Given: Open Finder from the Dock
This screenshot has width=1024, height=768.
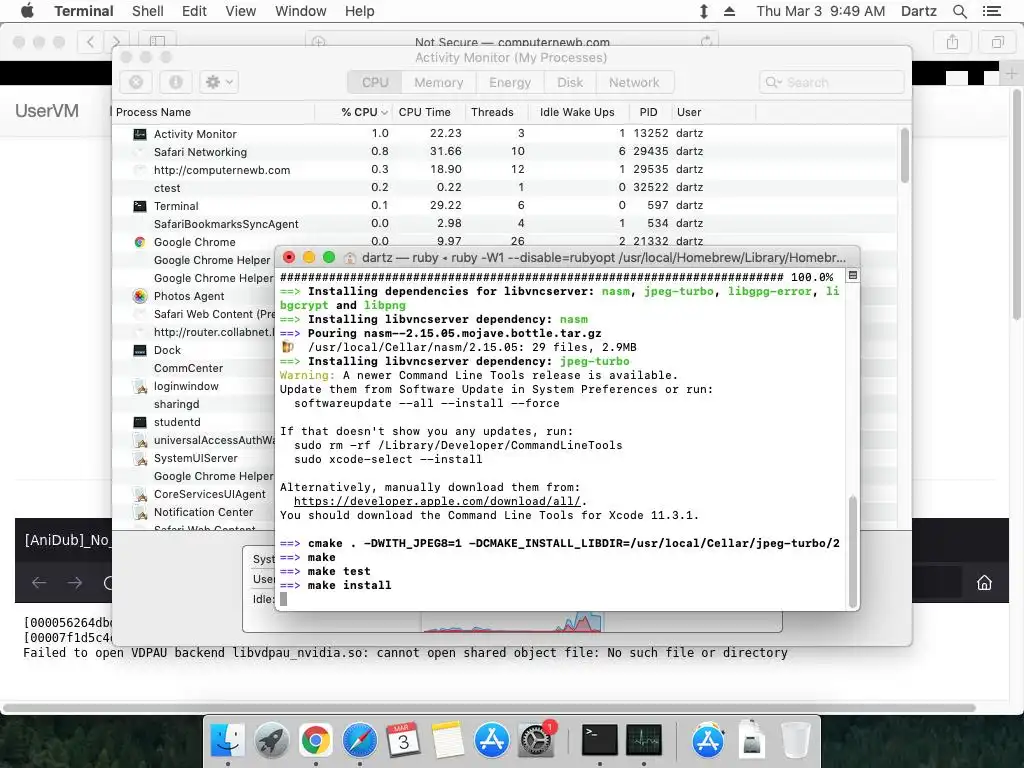Looking at the screenshot, I should (227, 740).
